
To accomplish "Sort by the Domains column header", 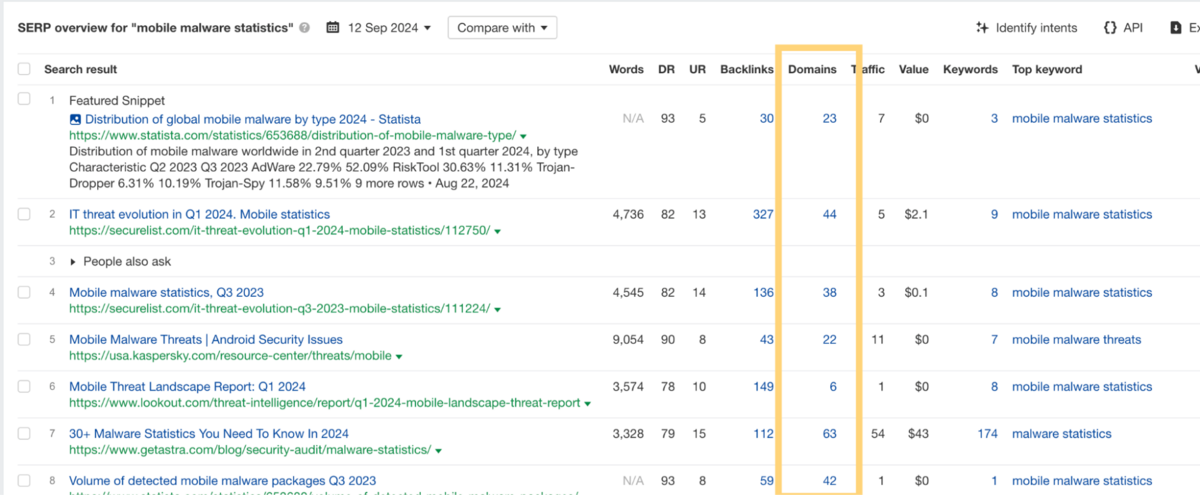I will (812, 69).
